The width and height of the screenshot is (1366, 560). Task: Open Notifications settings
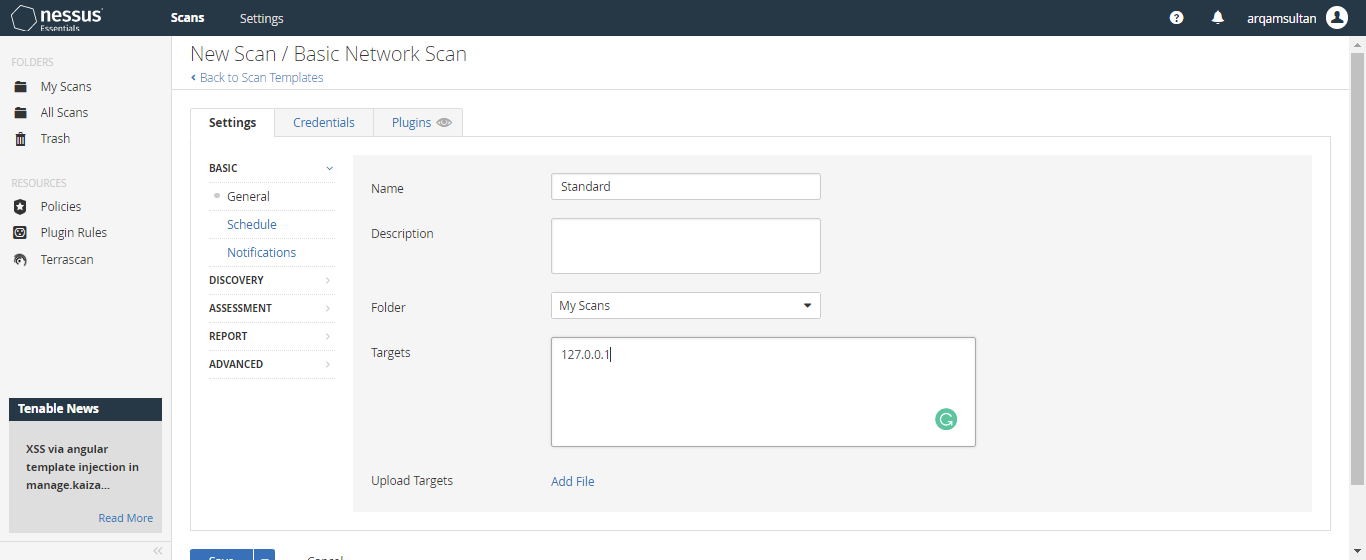pos(262,253)
